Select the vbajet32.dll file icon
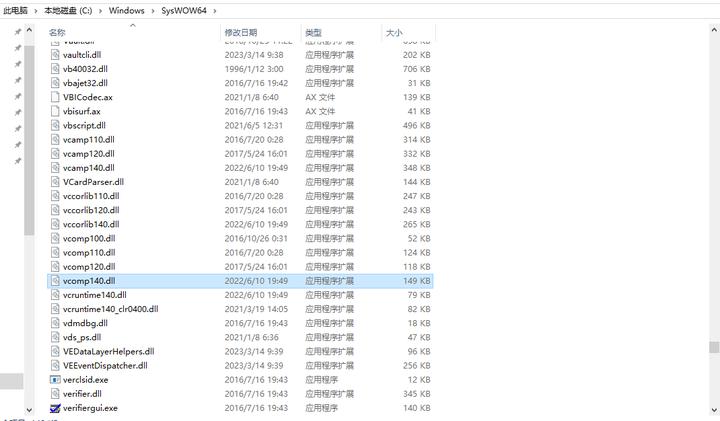 55,83
